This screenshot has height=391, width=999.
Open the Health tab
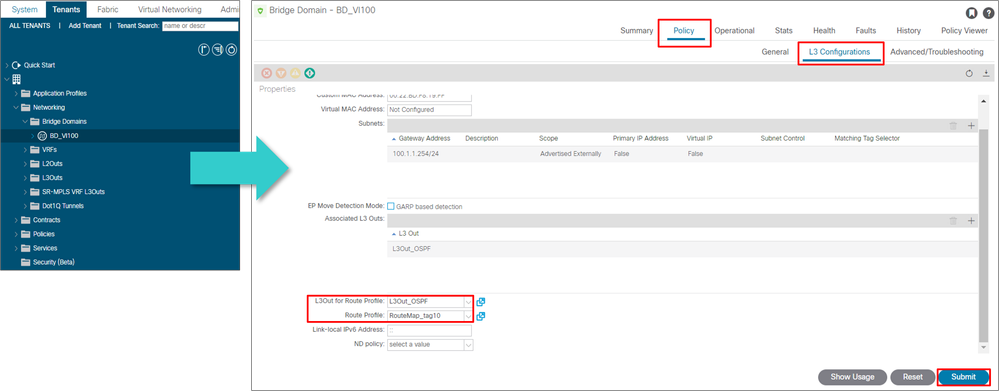pos(824,31)
